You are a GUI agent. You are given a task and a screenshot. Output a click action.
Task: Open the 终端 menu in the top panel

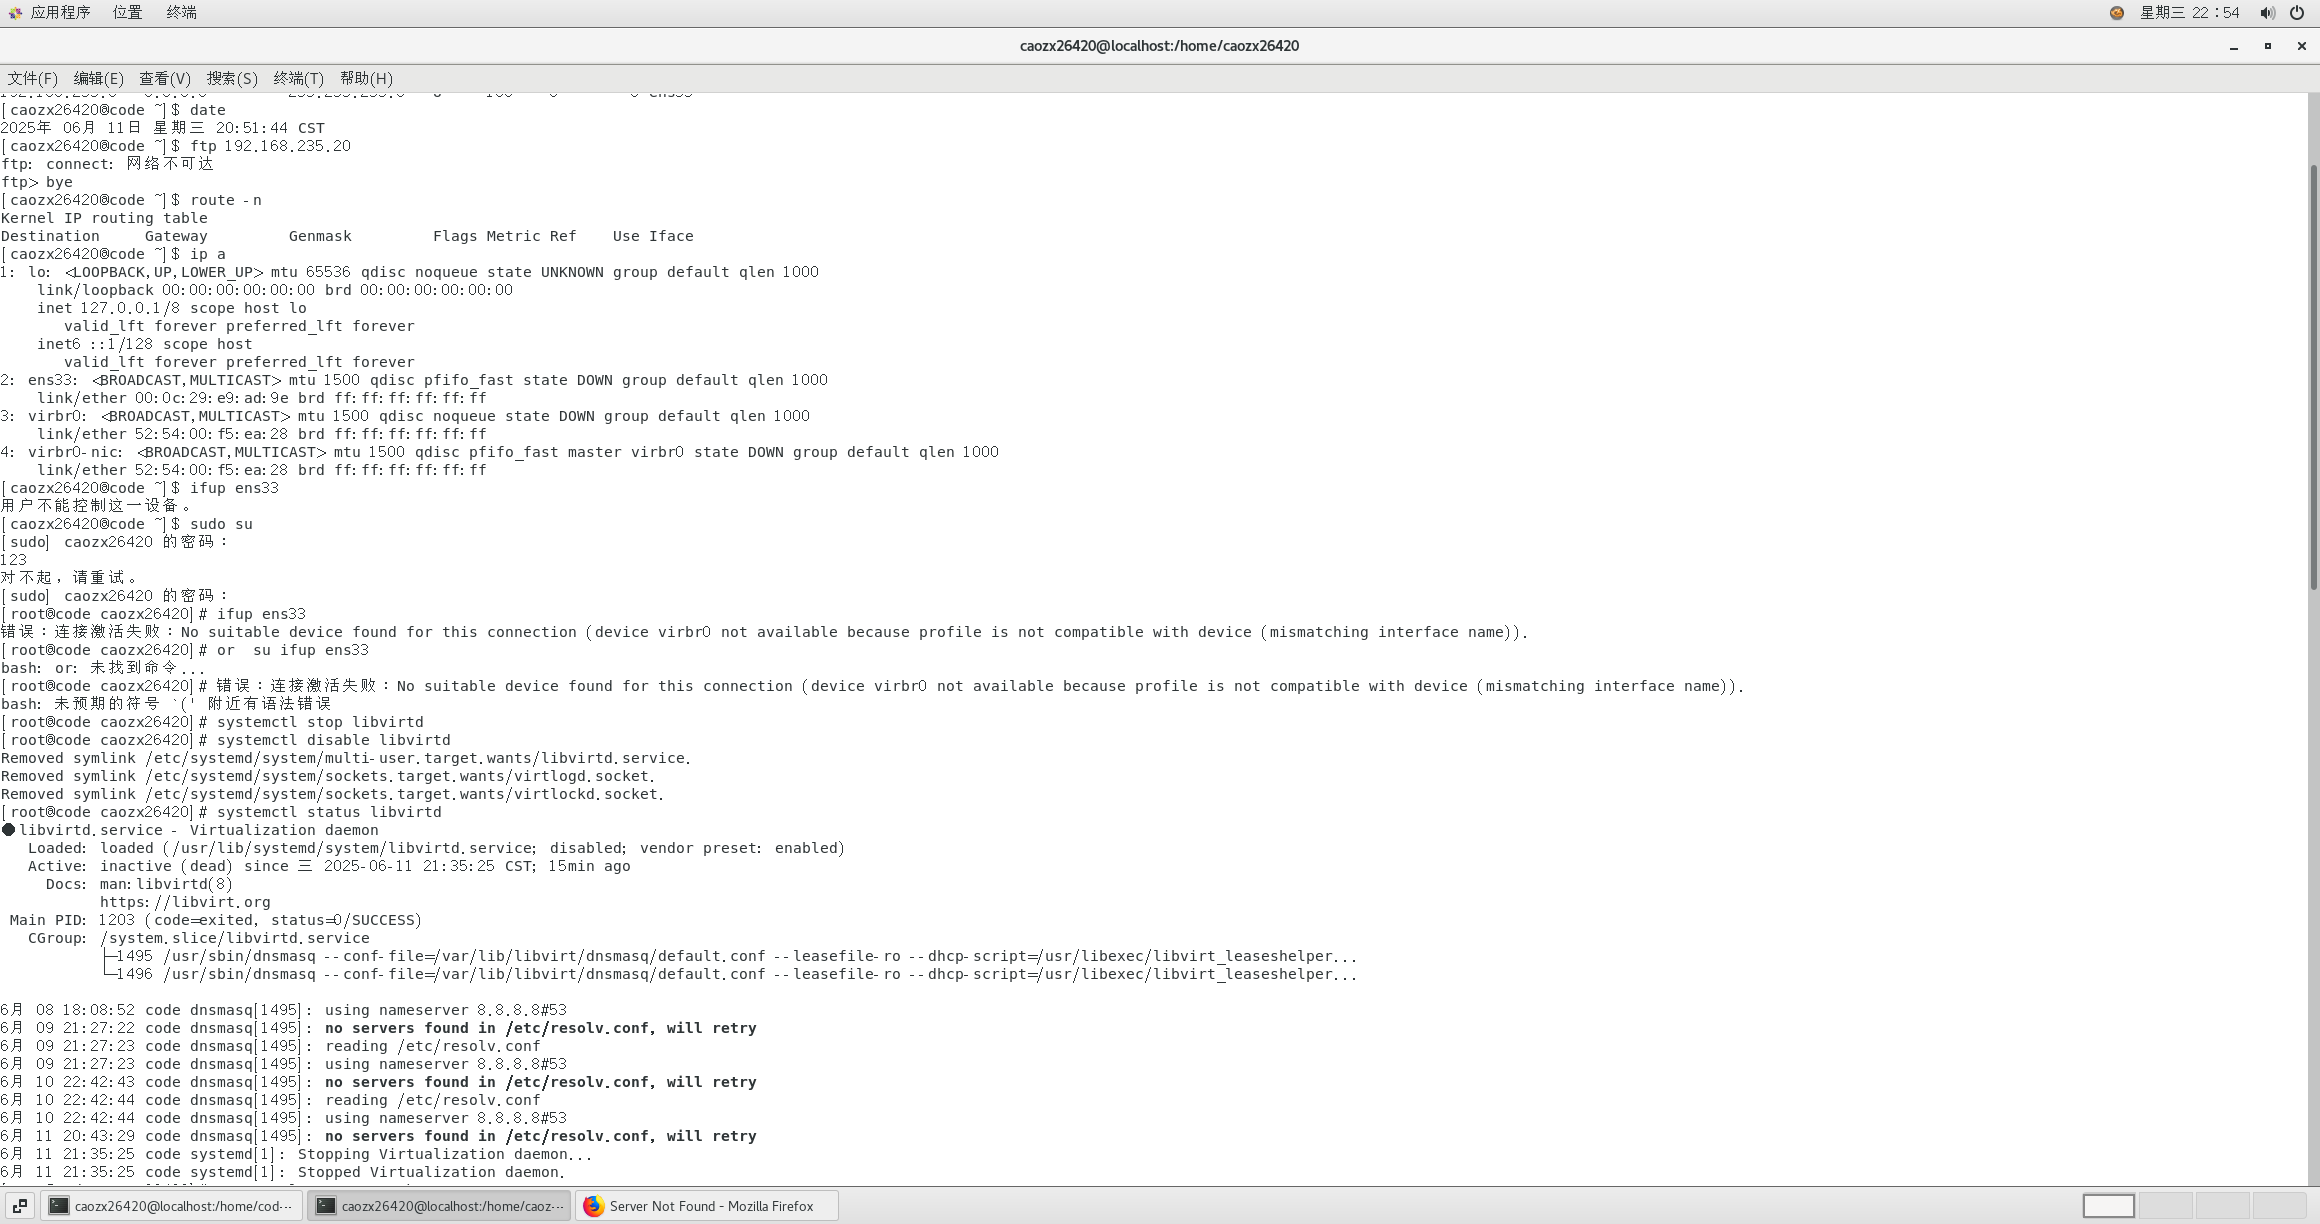point(181,13)
